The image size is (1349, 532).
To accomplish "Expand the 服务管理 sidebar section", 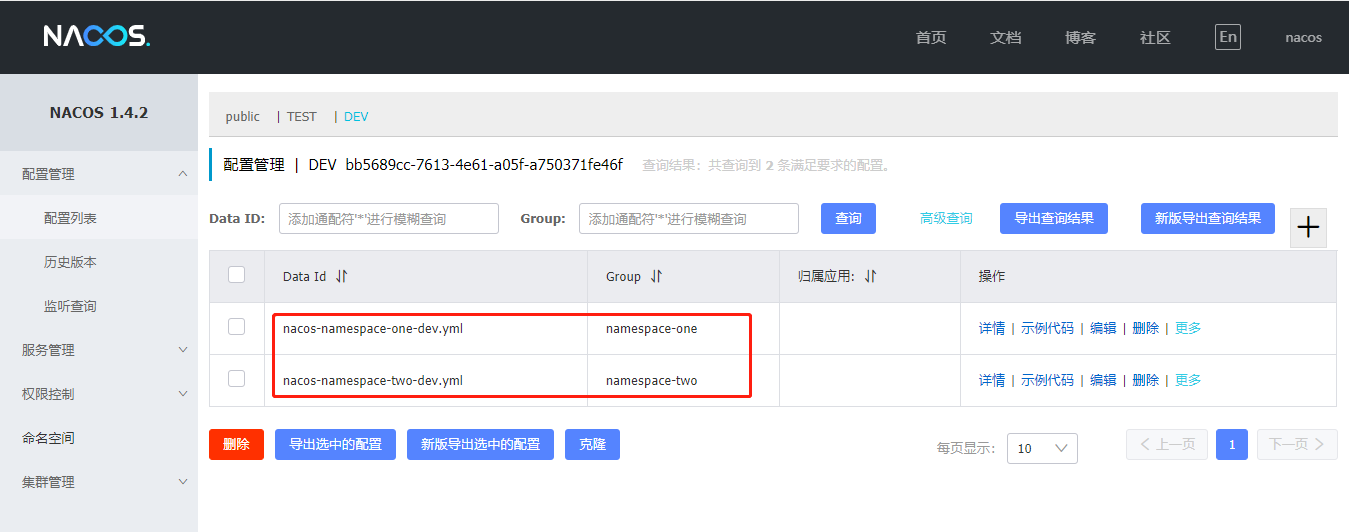I will tap(99, 350).
